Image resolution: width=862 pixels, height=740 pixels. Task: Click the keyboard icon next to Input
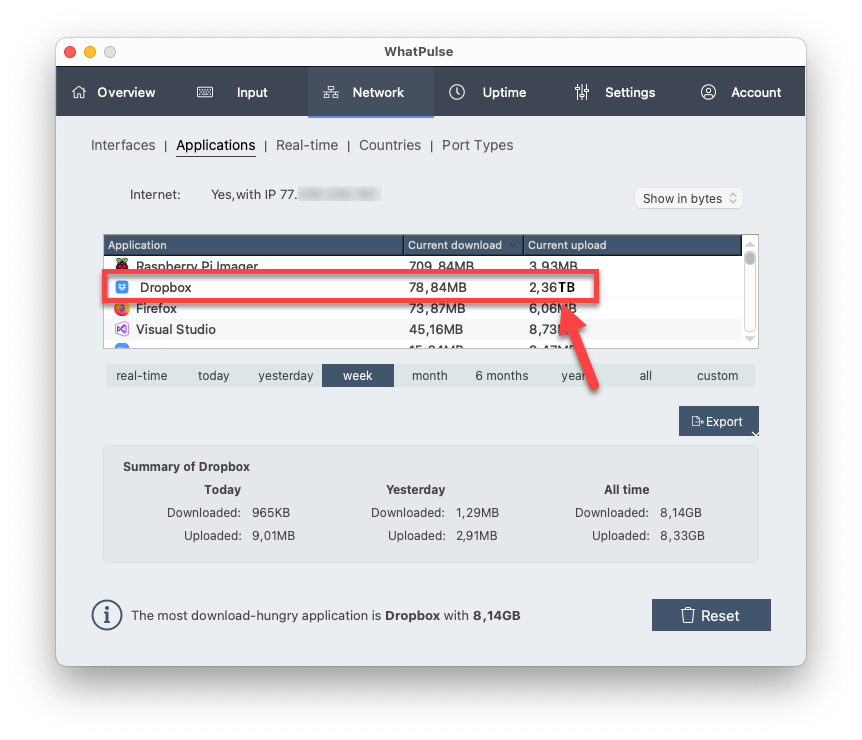[x=205, y=91]
